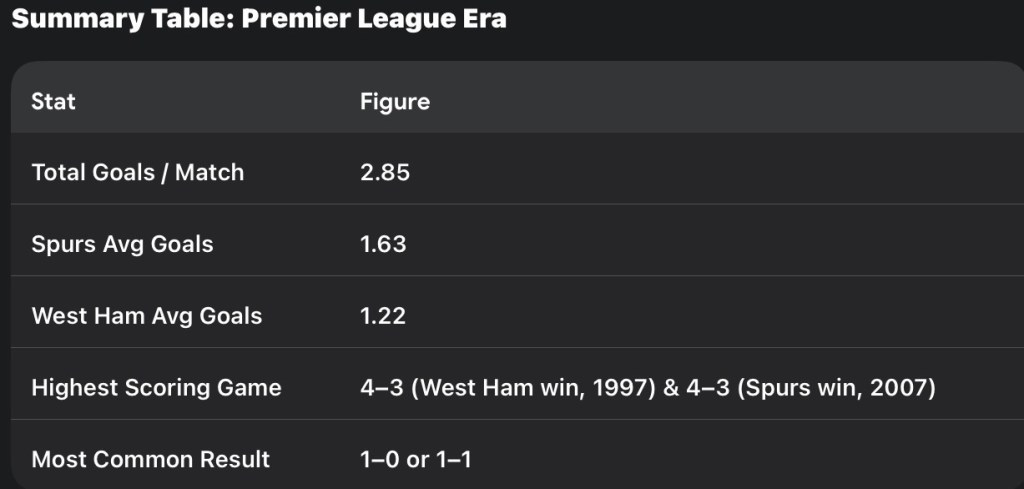
Task: Select the Spurs Avg Goals label
Action: 122,244
